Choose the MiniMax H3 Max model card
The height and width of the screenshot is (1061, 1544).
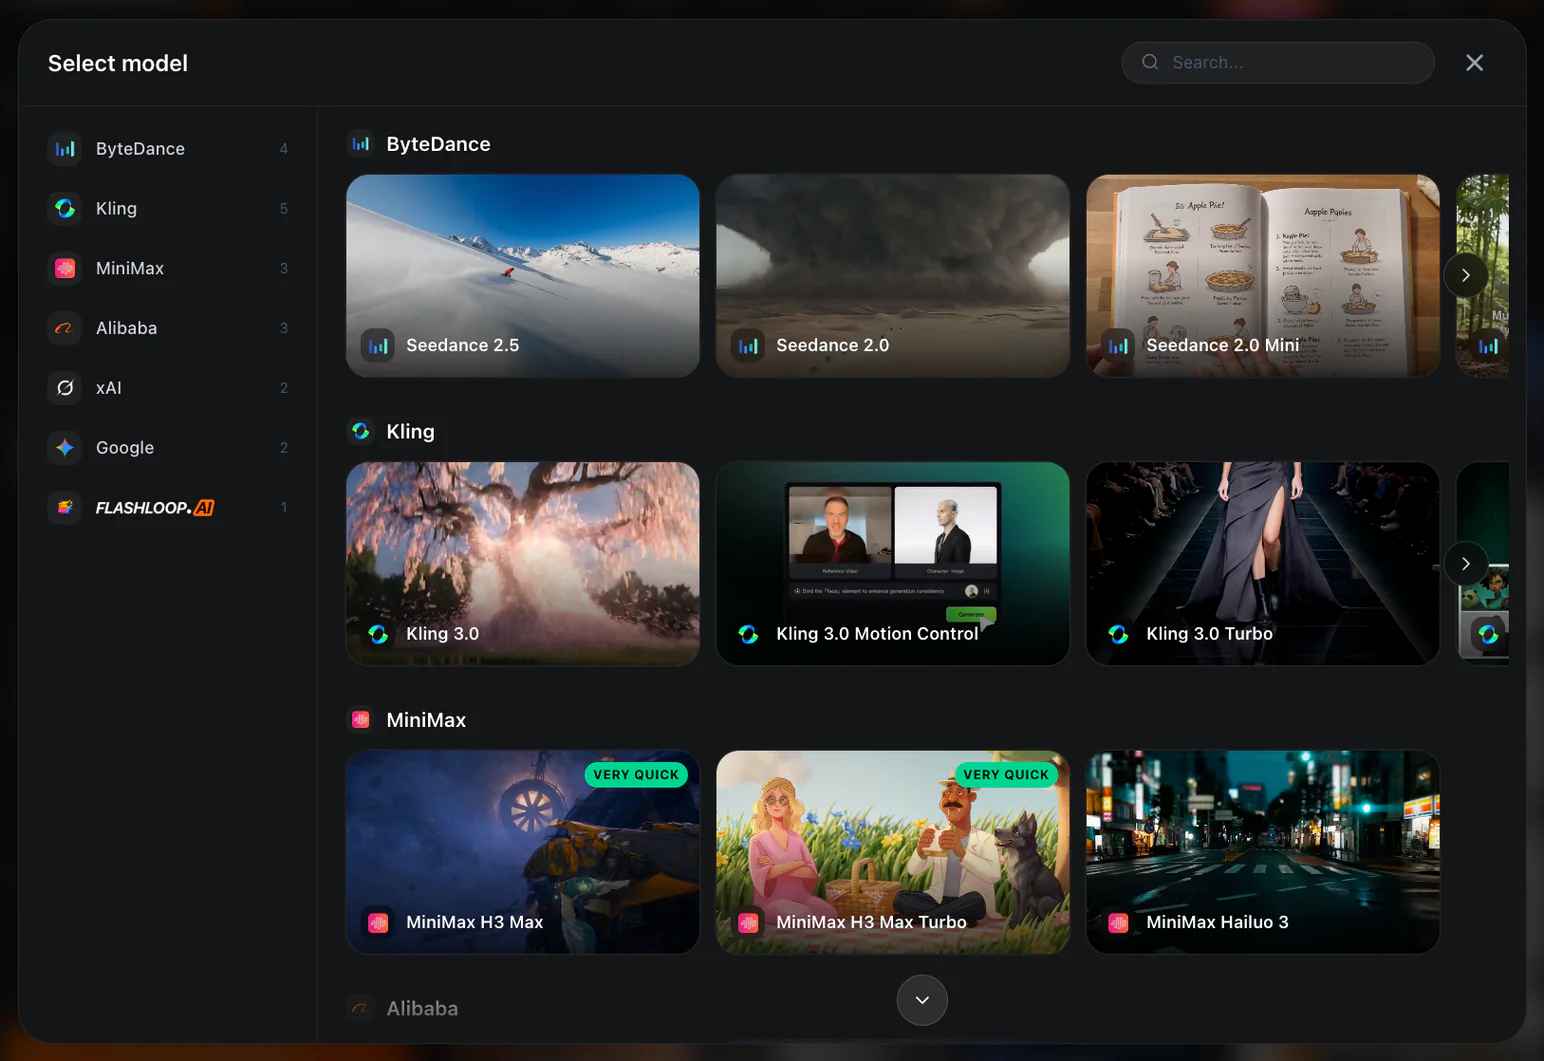[x=523, y=852]
